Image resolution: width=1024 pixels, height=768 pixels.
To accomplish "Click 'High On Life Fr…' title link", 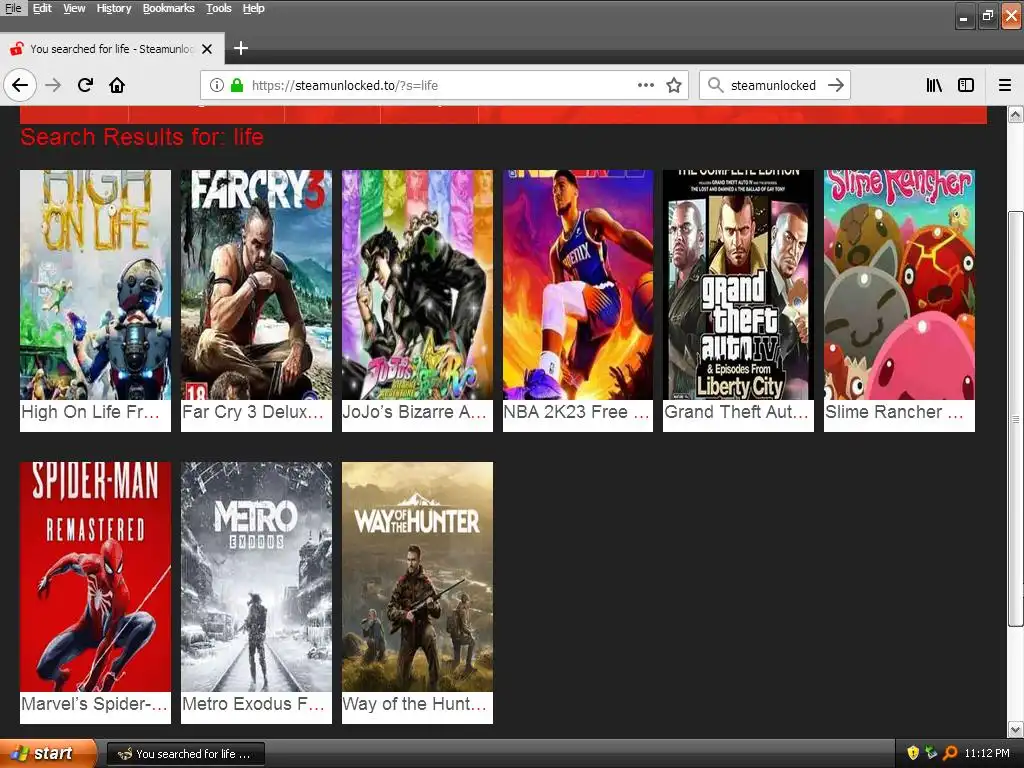I will click(91, 412).
